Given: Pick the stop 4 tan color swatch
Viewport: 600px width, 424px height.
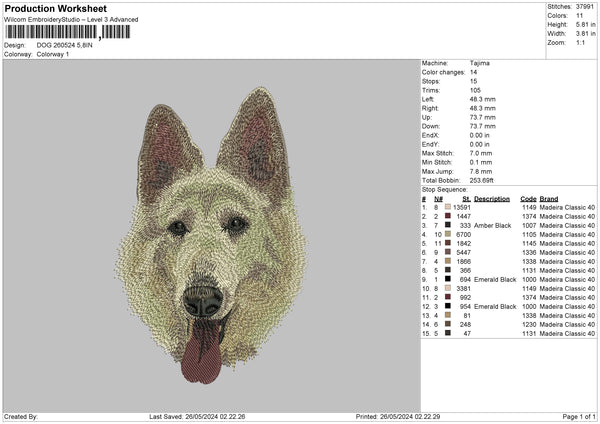Looking at the screenshot, I should coord(447,234).
